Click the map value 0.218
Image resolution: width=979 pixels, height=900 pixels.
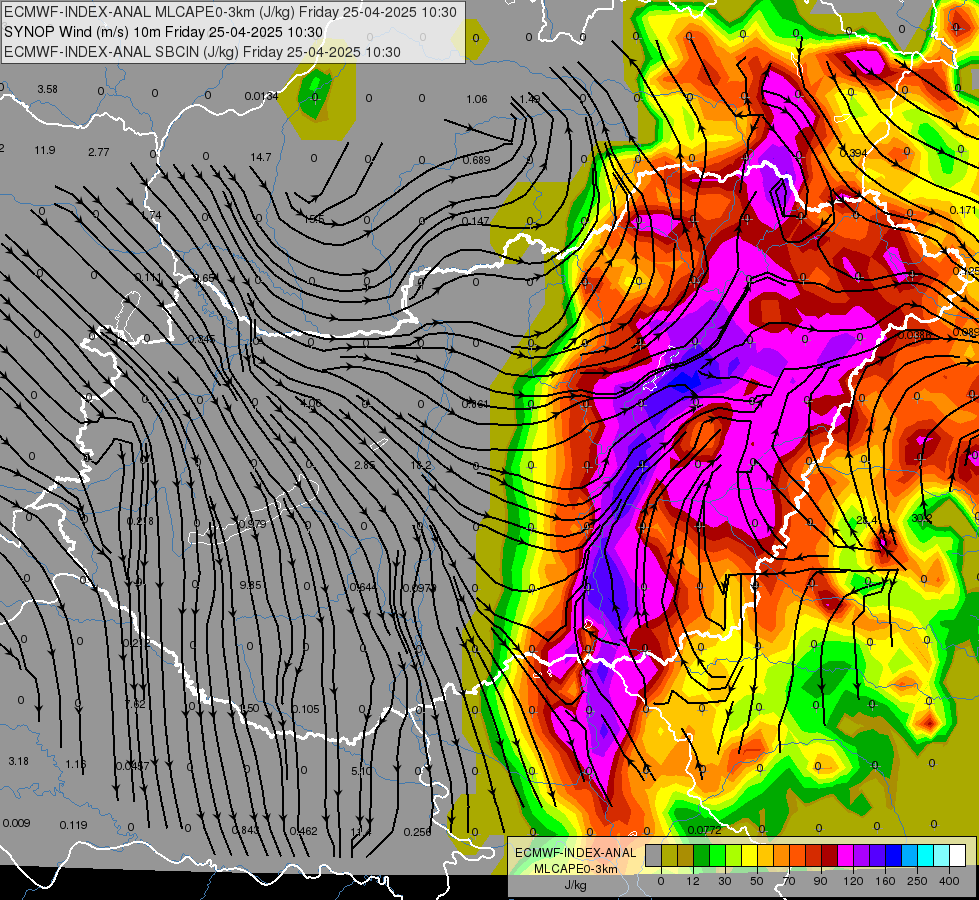pyautogui.click(x=140, y=522)
